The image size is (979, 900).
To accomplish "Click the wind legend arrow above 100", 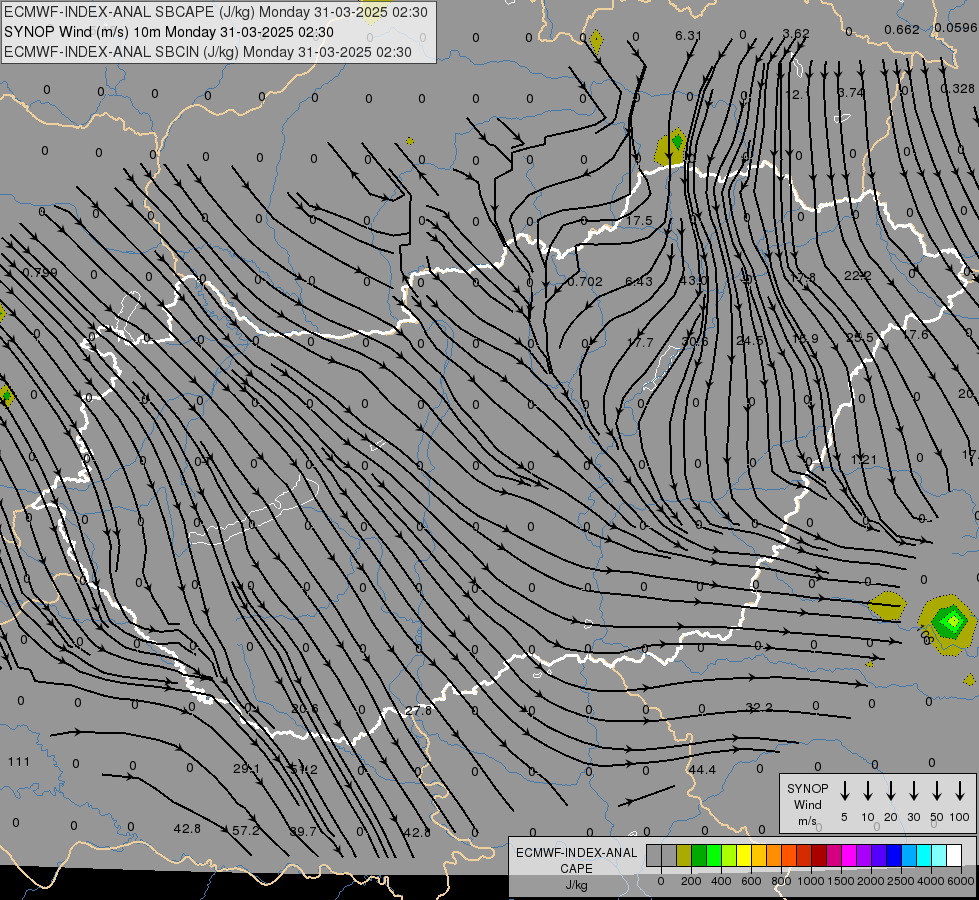I will coord(960,791).
